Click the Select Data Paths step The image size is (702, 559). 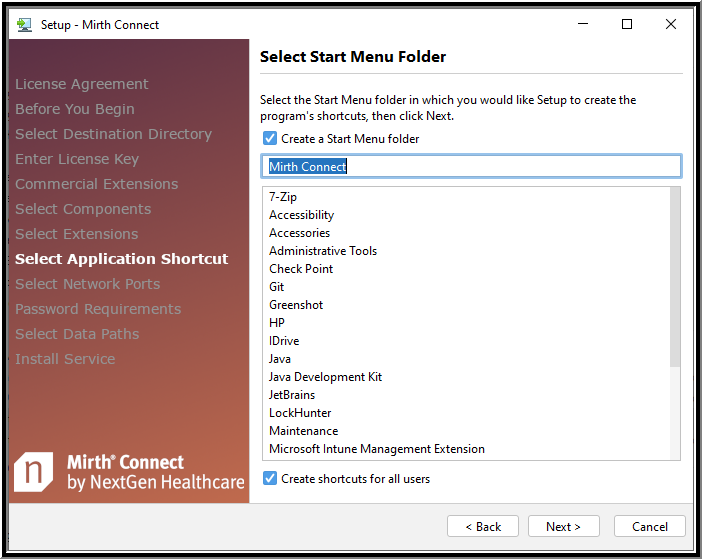pyautogui.click(x=77, y=334)
